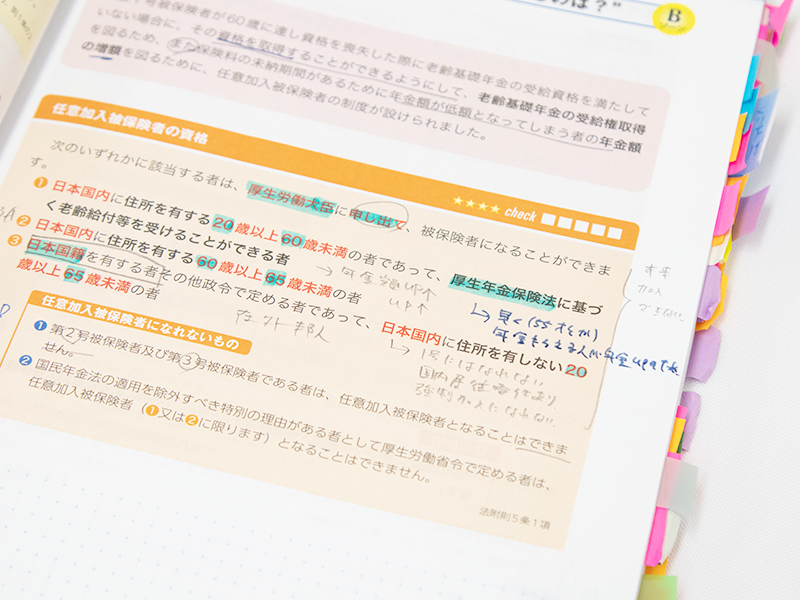Select the pencil-circled words 申し出て
This screenshot has width=800, height=600.
coord(377,217)
